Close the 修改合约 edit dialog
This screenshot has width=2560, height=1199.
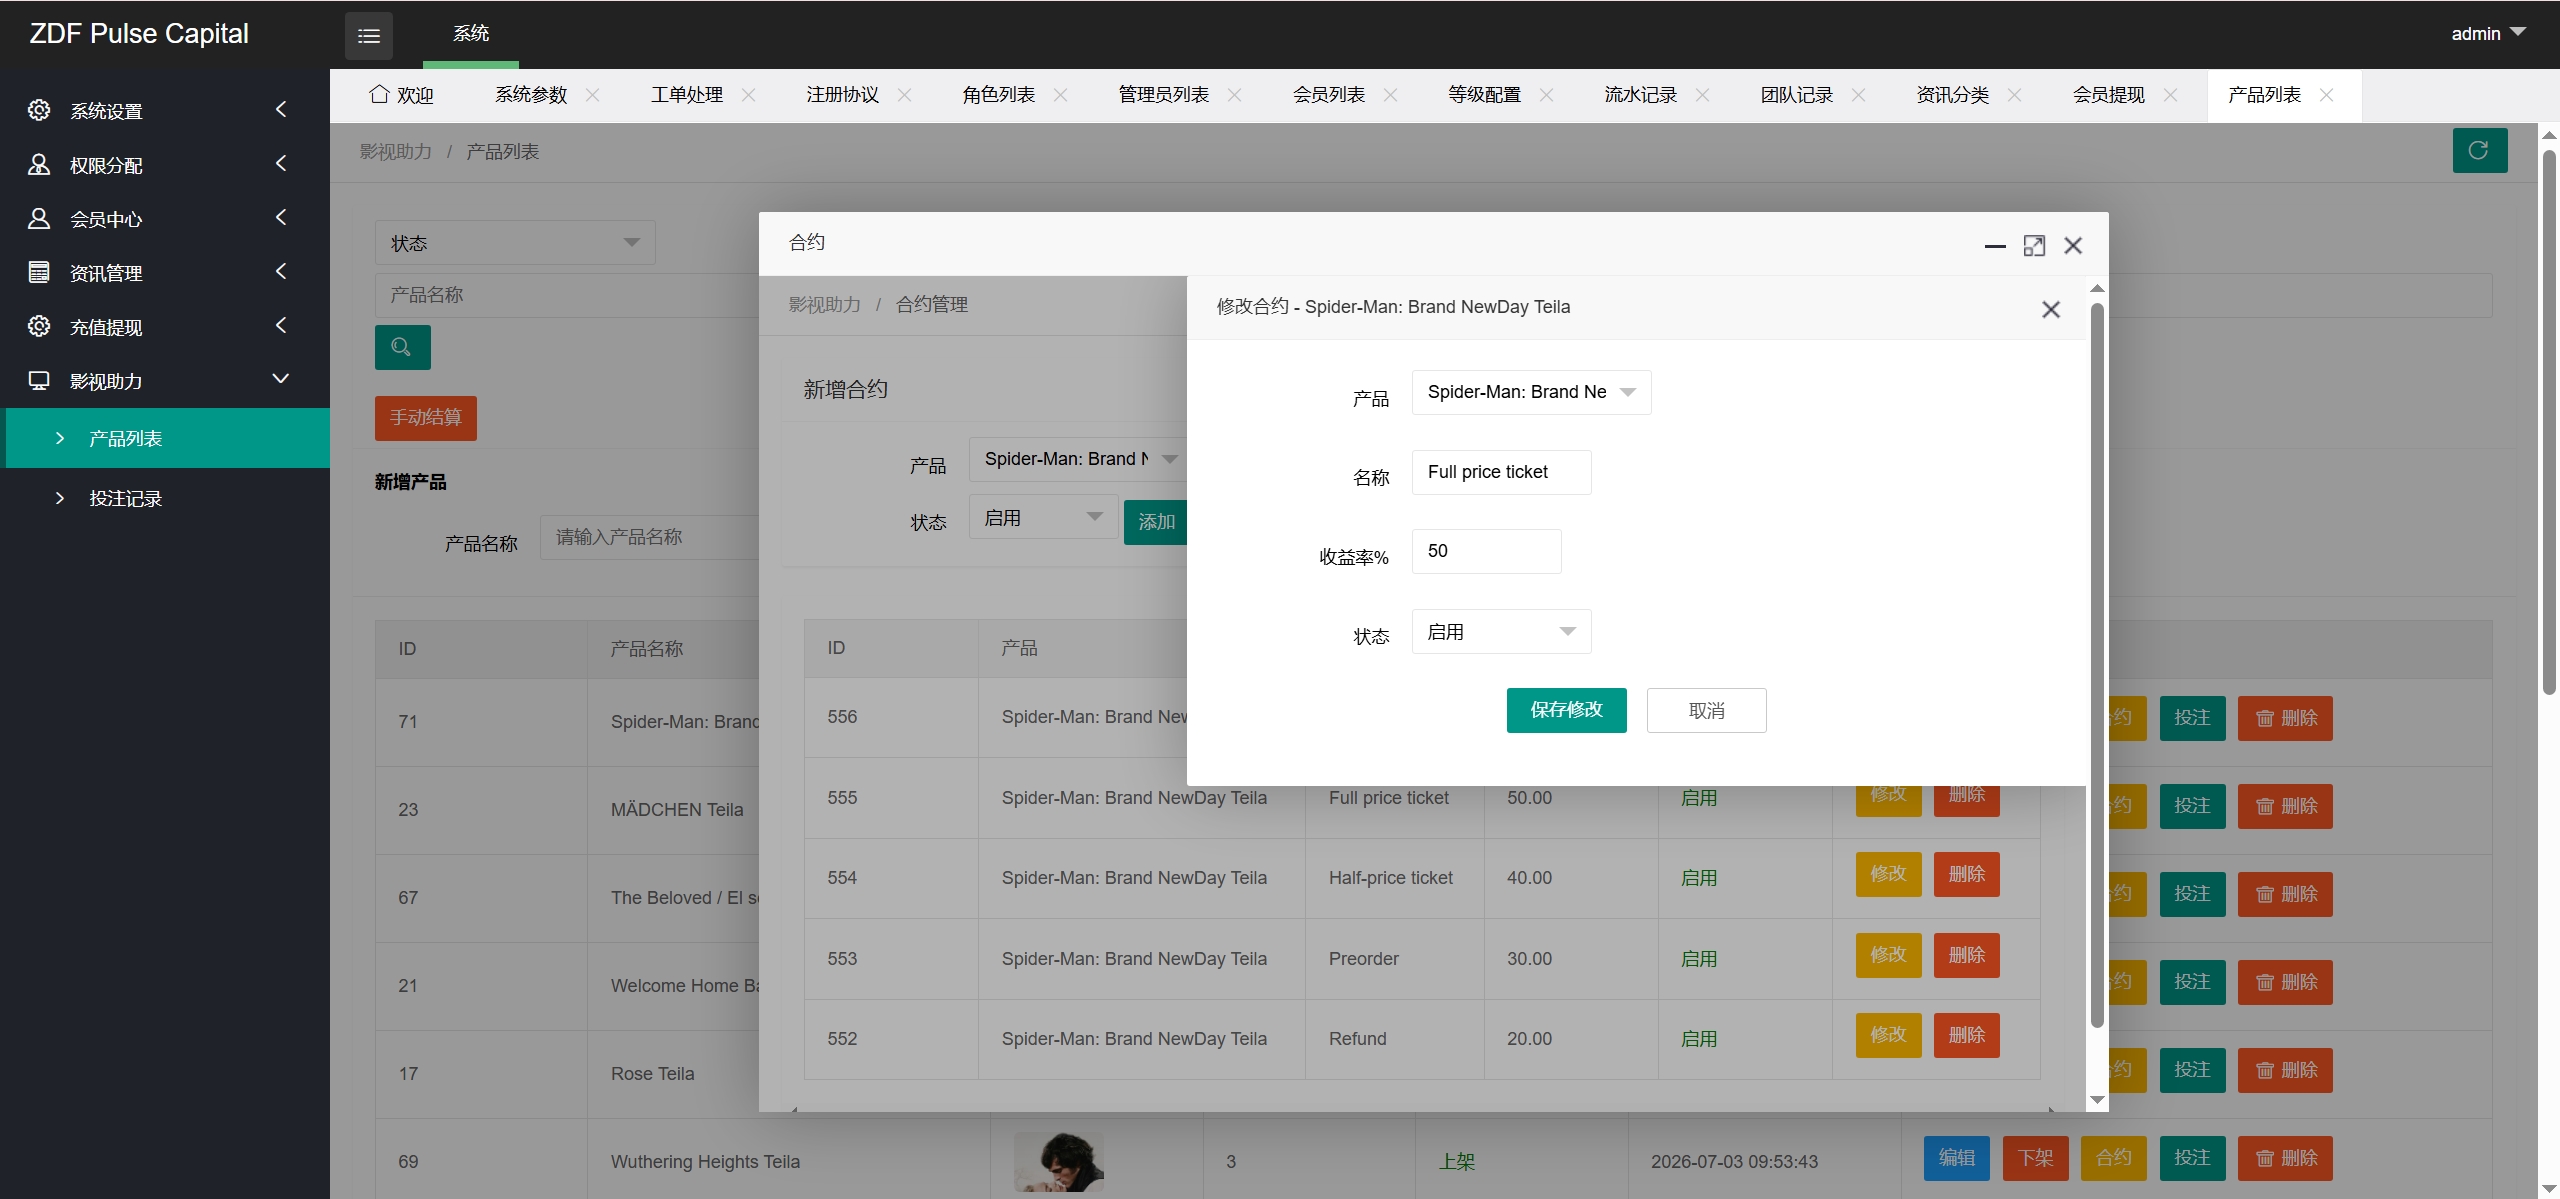(x=2050, y=310)
